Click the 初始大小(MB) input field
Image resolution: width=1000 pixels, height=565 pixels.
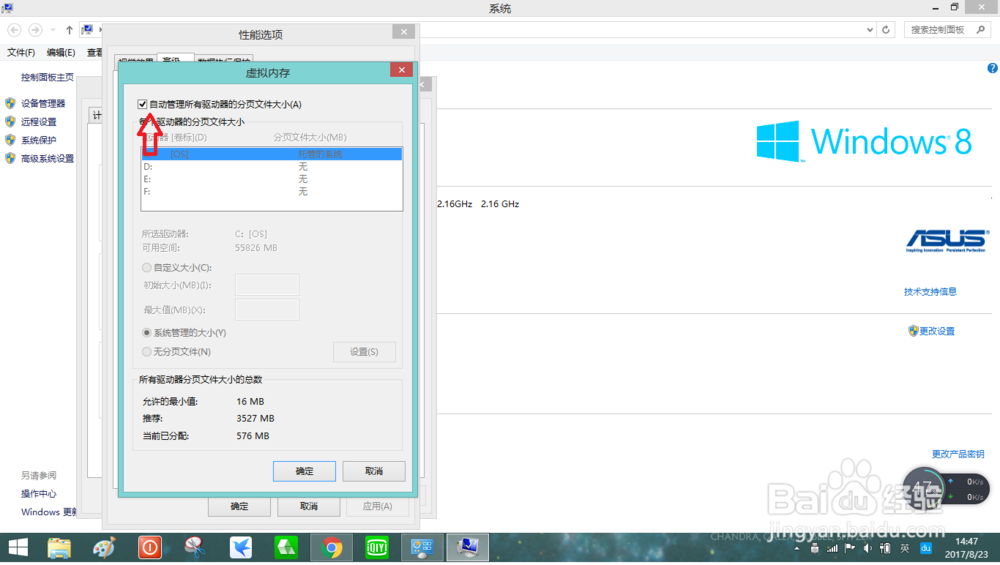pyautogui.click(x=267, y=285)
